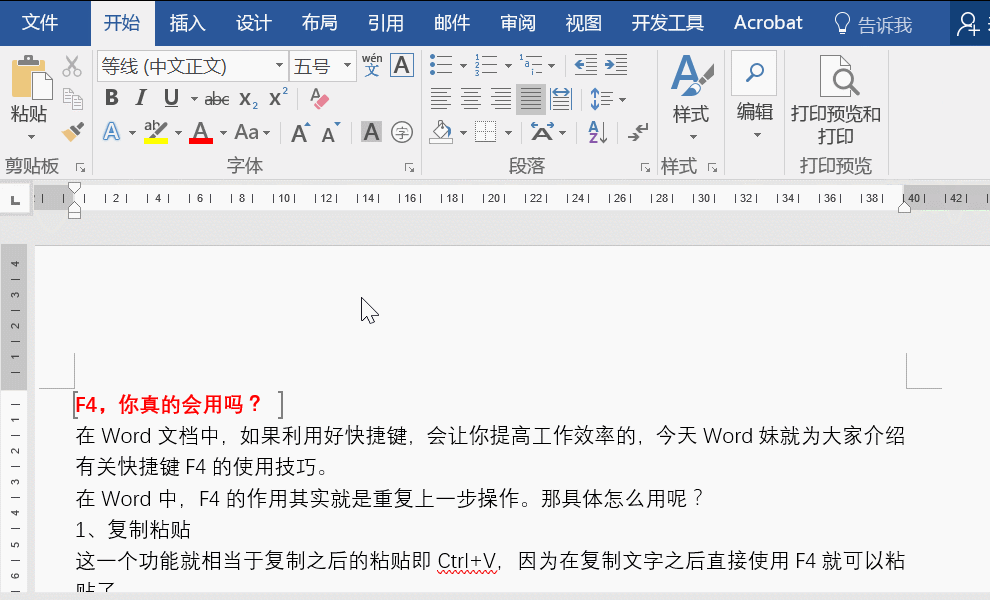Click the Cut scissors icon
This screenshot has height=600, width=990.
click(x=72, y=66)
